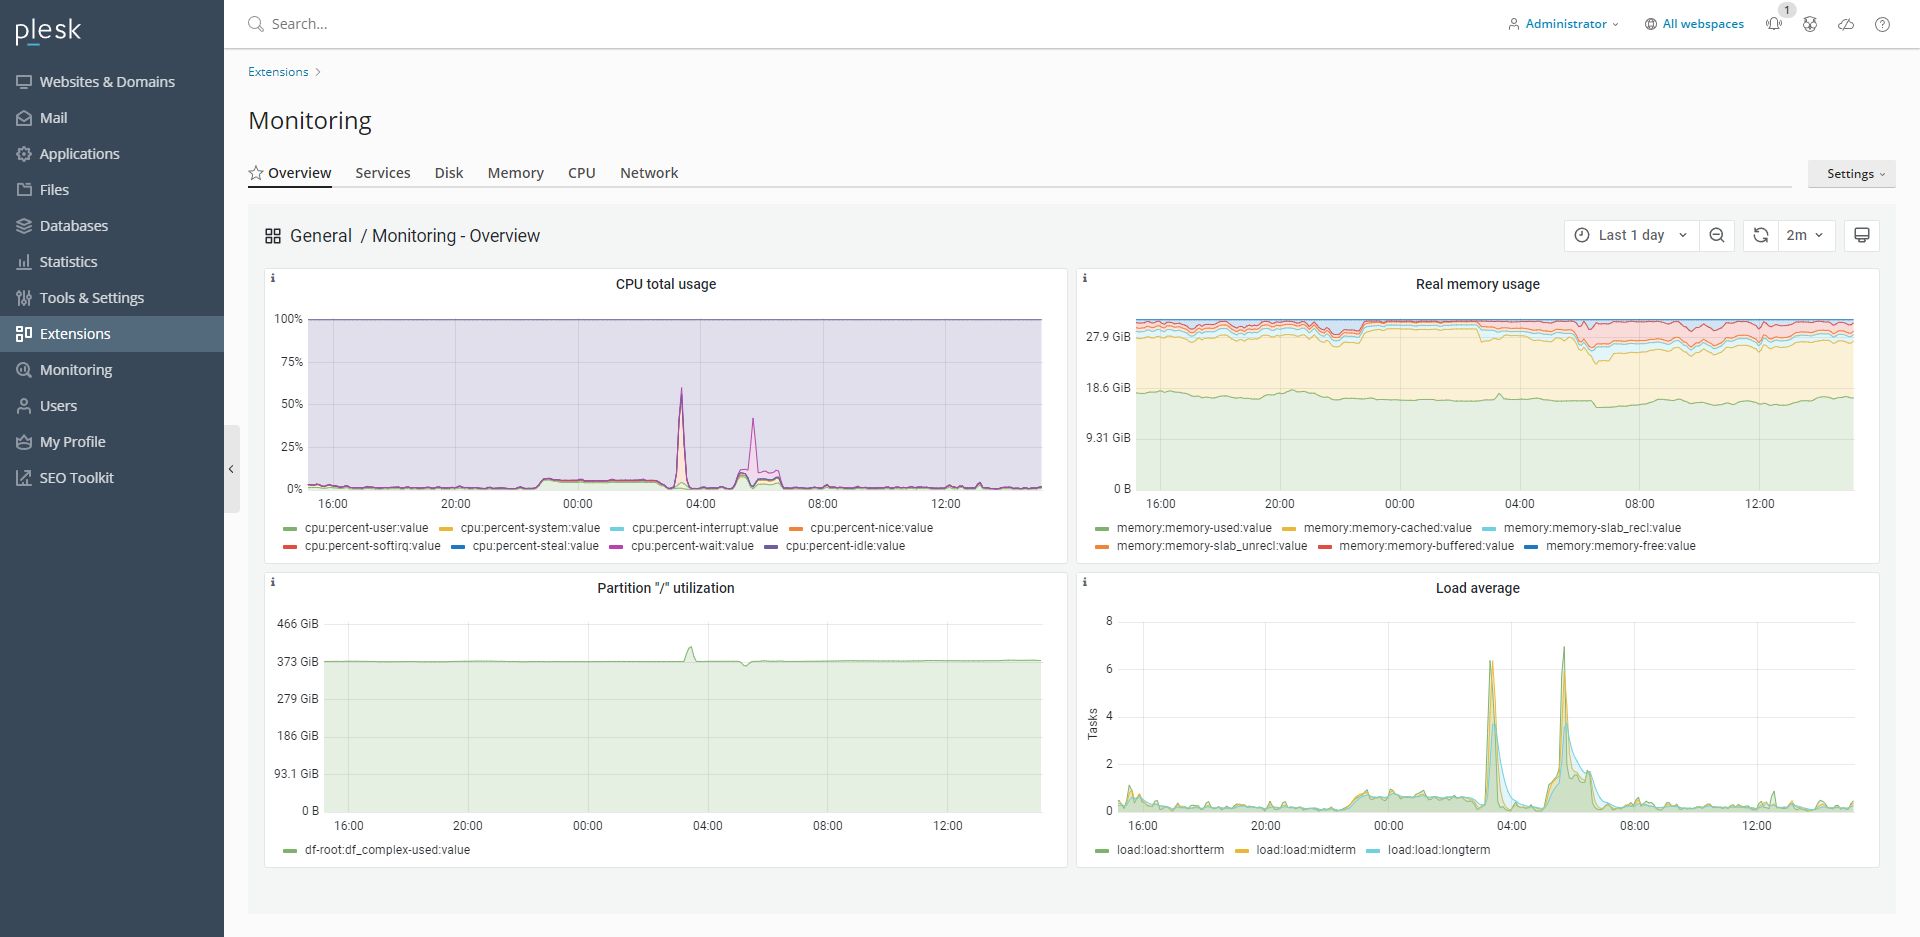Switch to the Memory tab
Viewport: 1920px width, 937px height.
tap(515, 173)
